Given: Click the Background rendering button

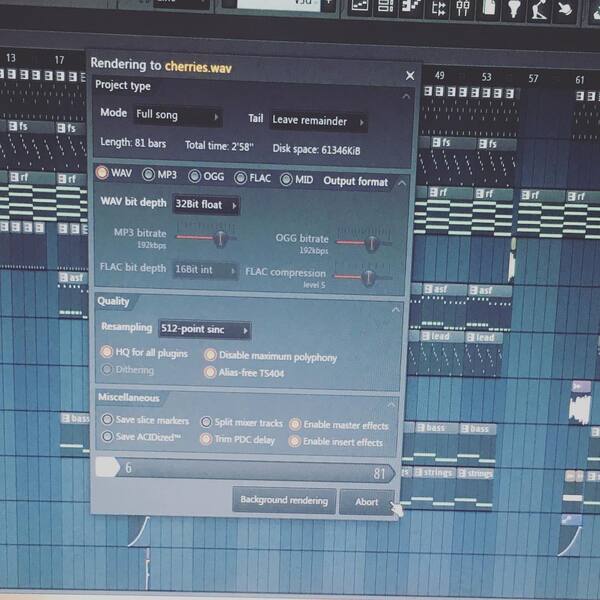Looking at the screenshot, I should coord(284,500).
